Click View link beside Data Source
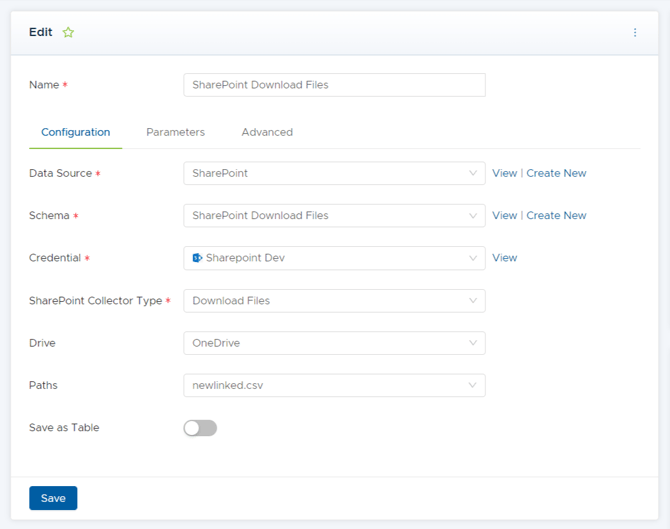The width and height of the screenshot is (670, 529). click(504, 173)
